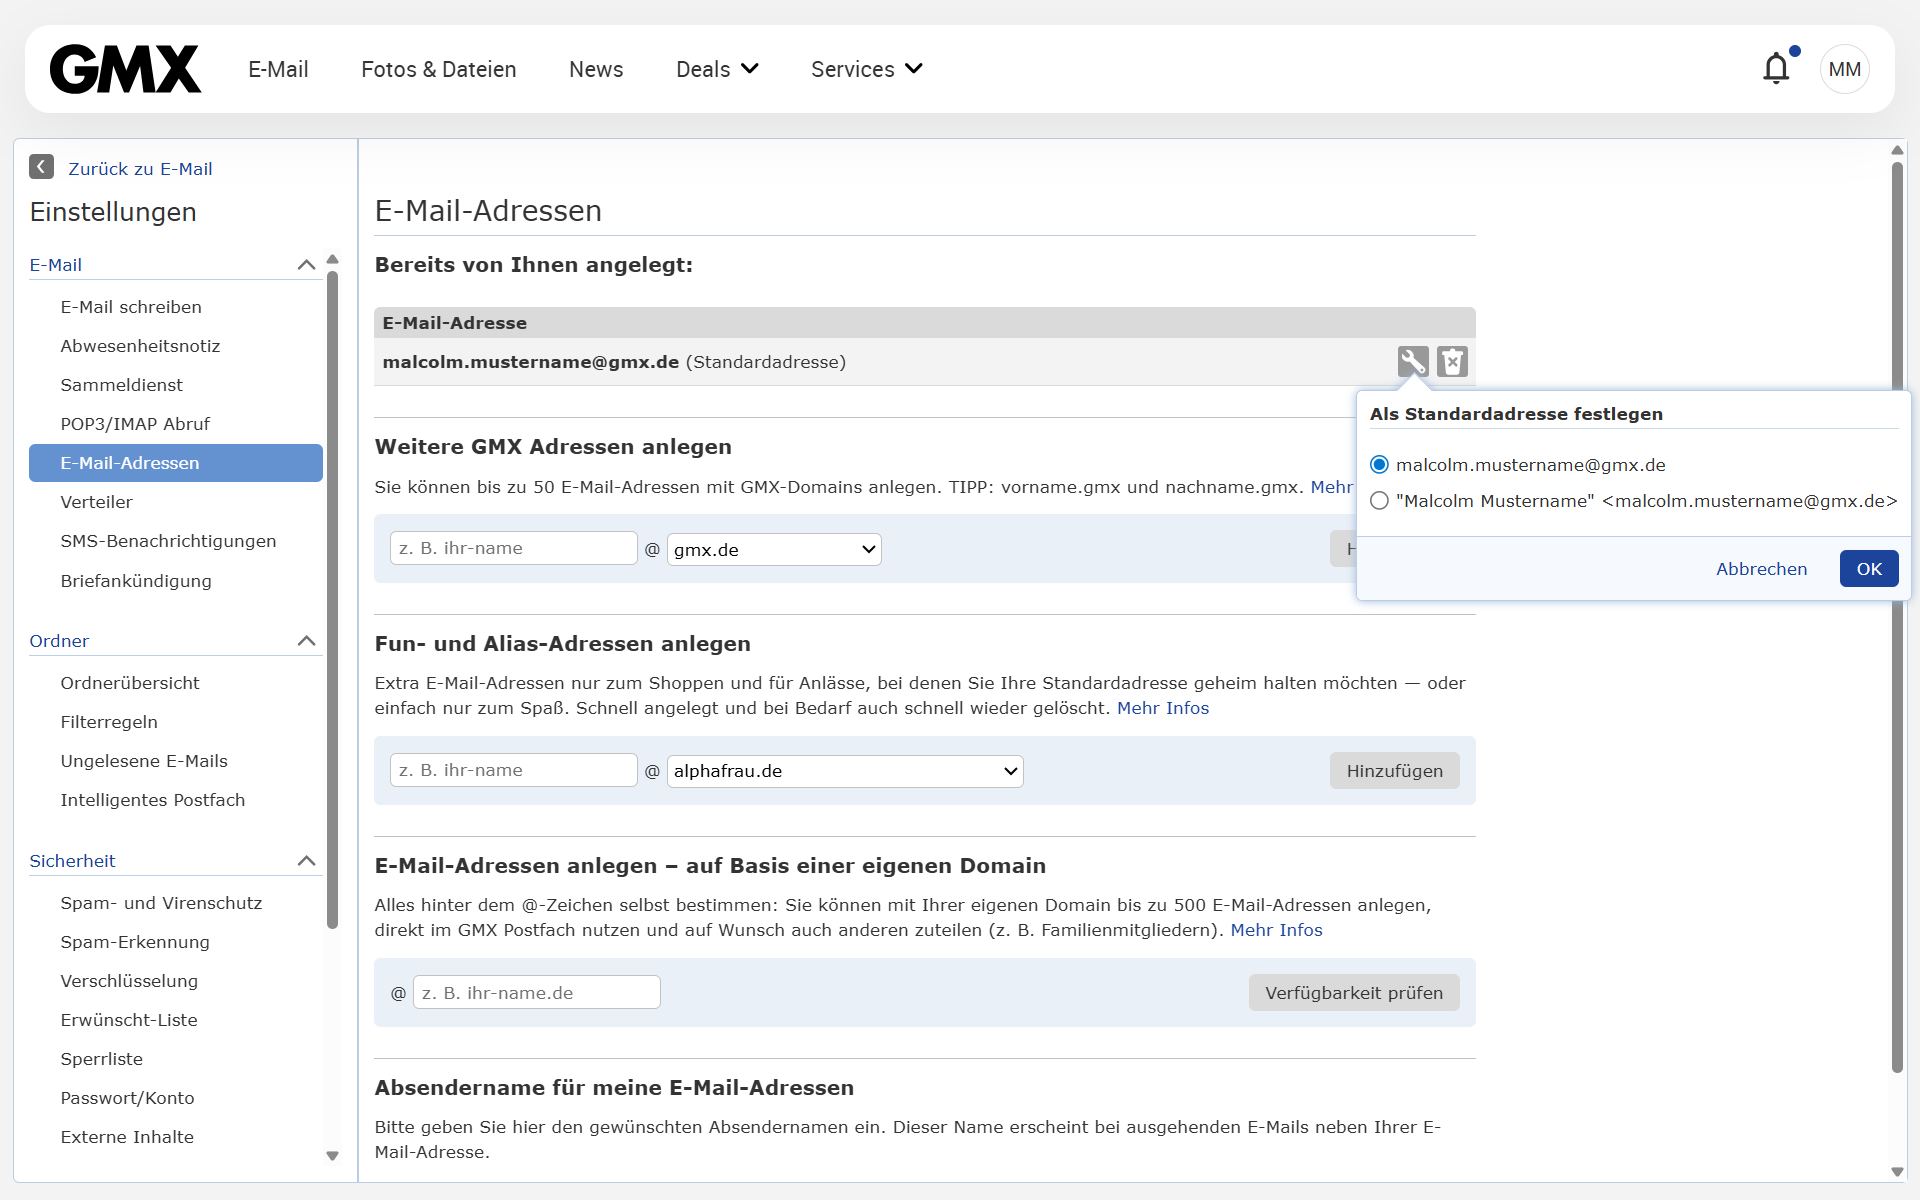Open the notification bell

pyautogui.click(x=1776, y=69)
